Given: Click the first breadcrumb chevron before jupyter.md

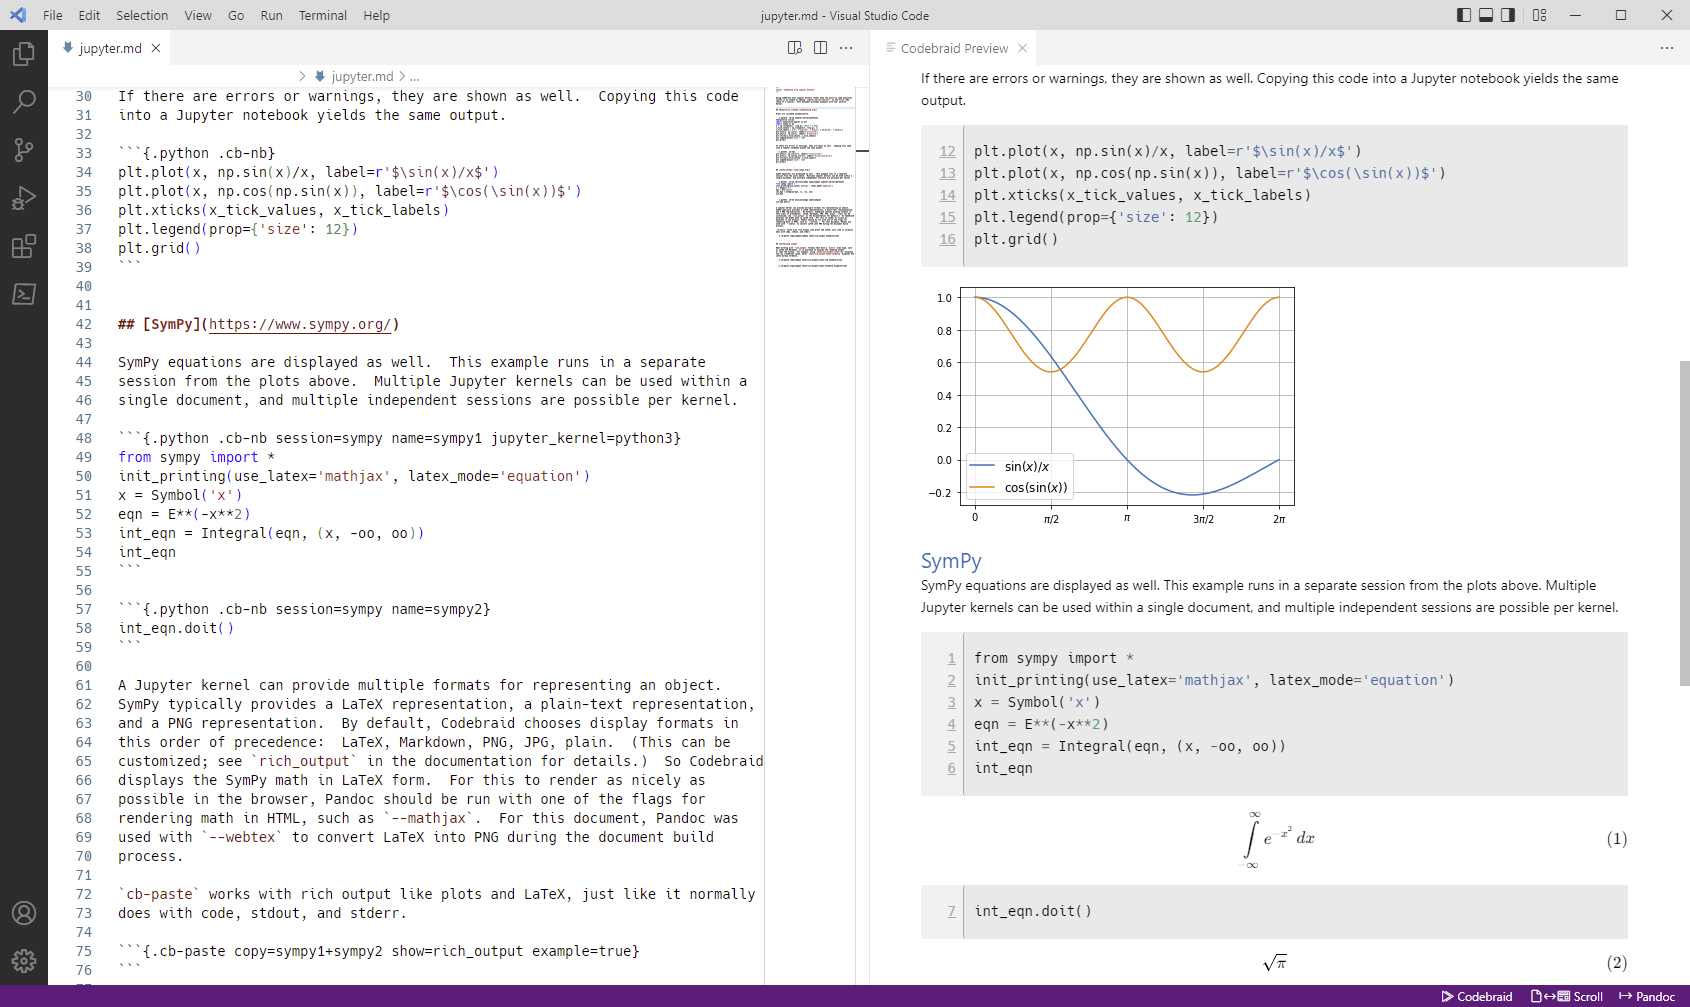Looking at the screenshot, I should [302, 76].
